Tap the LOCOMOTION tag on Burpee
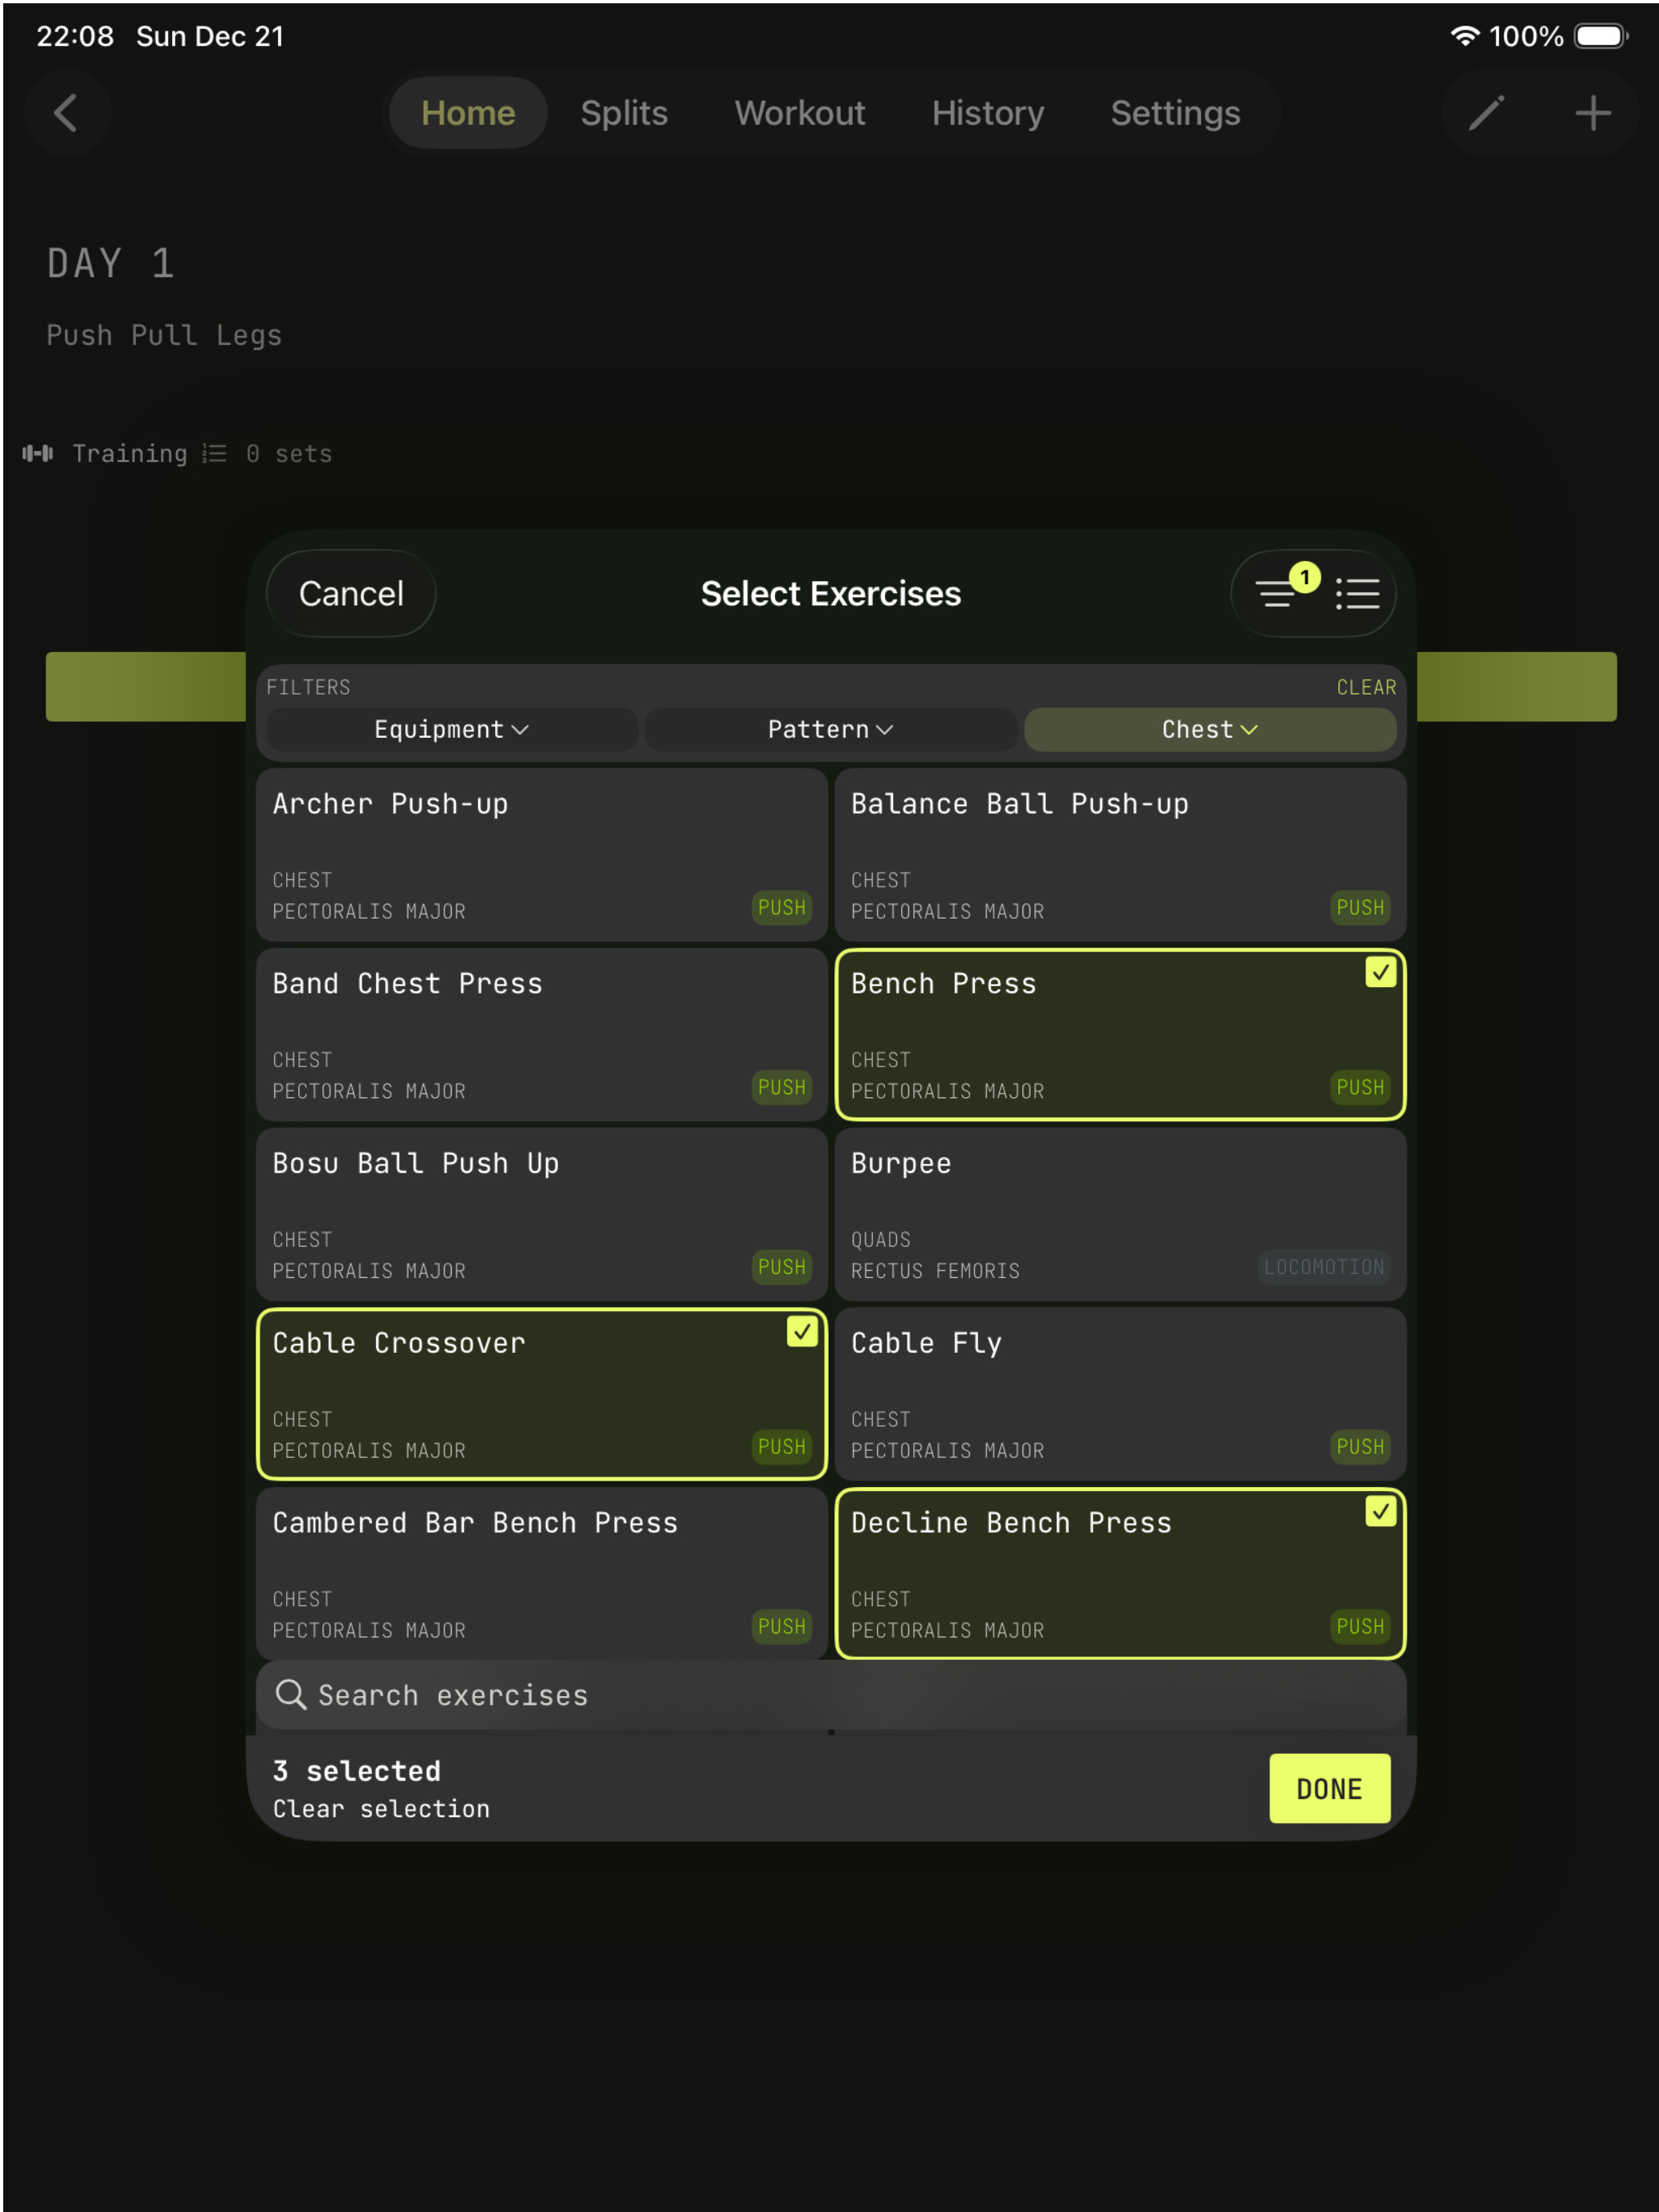 pyautogui.click(x=1324, y=1267)
